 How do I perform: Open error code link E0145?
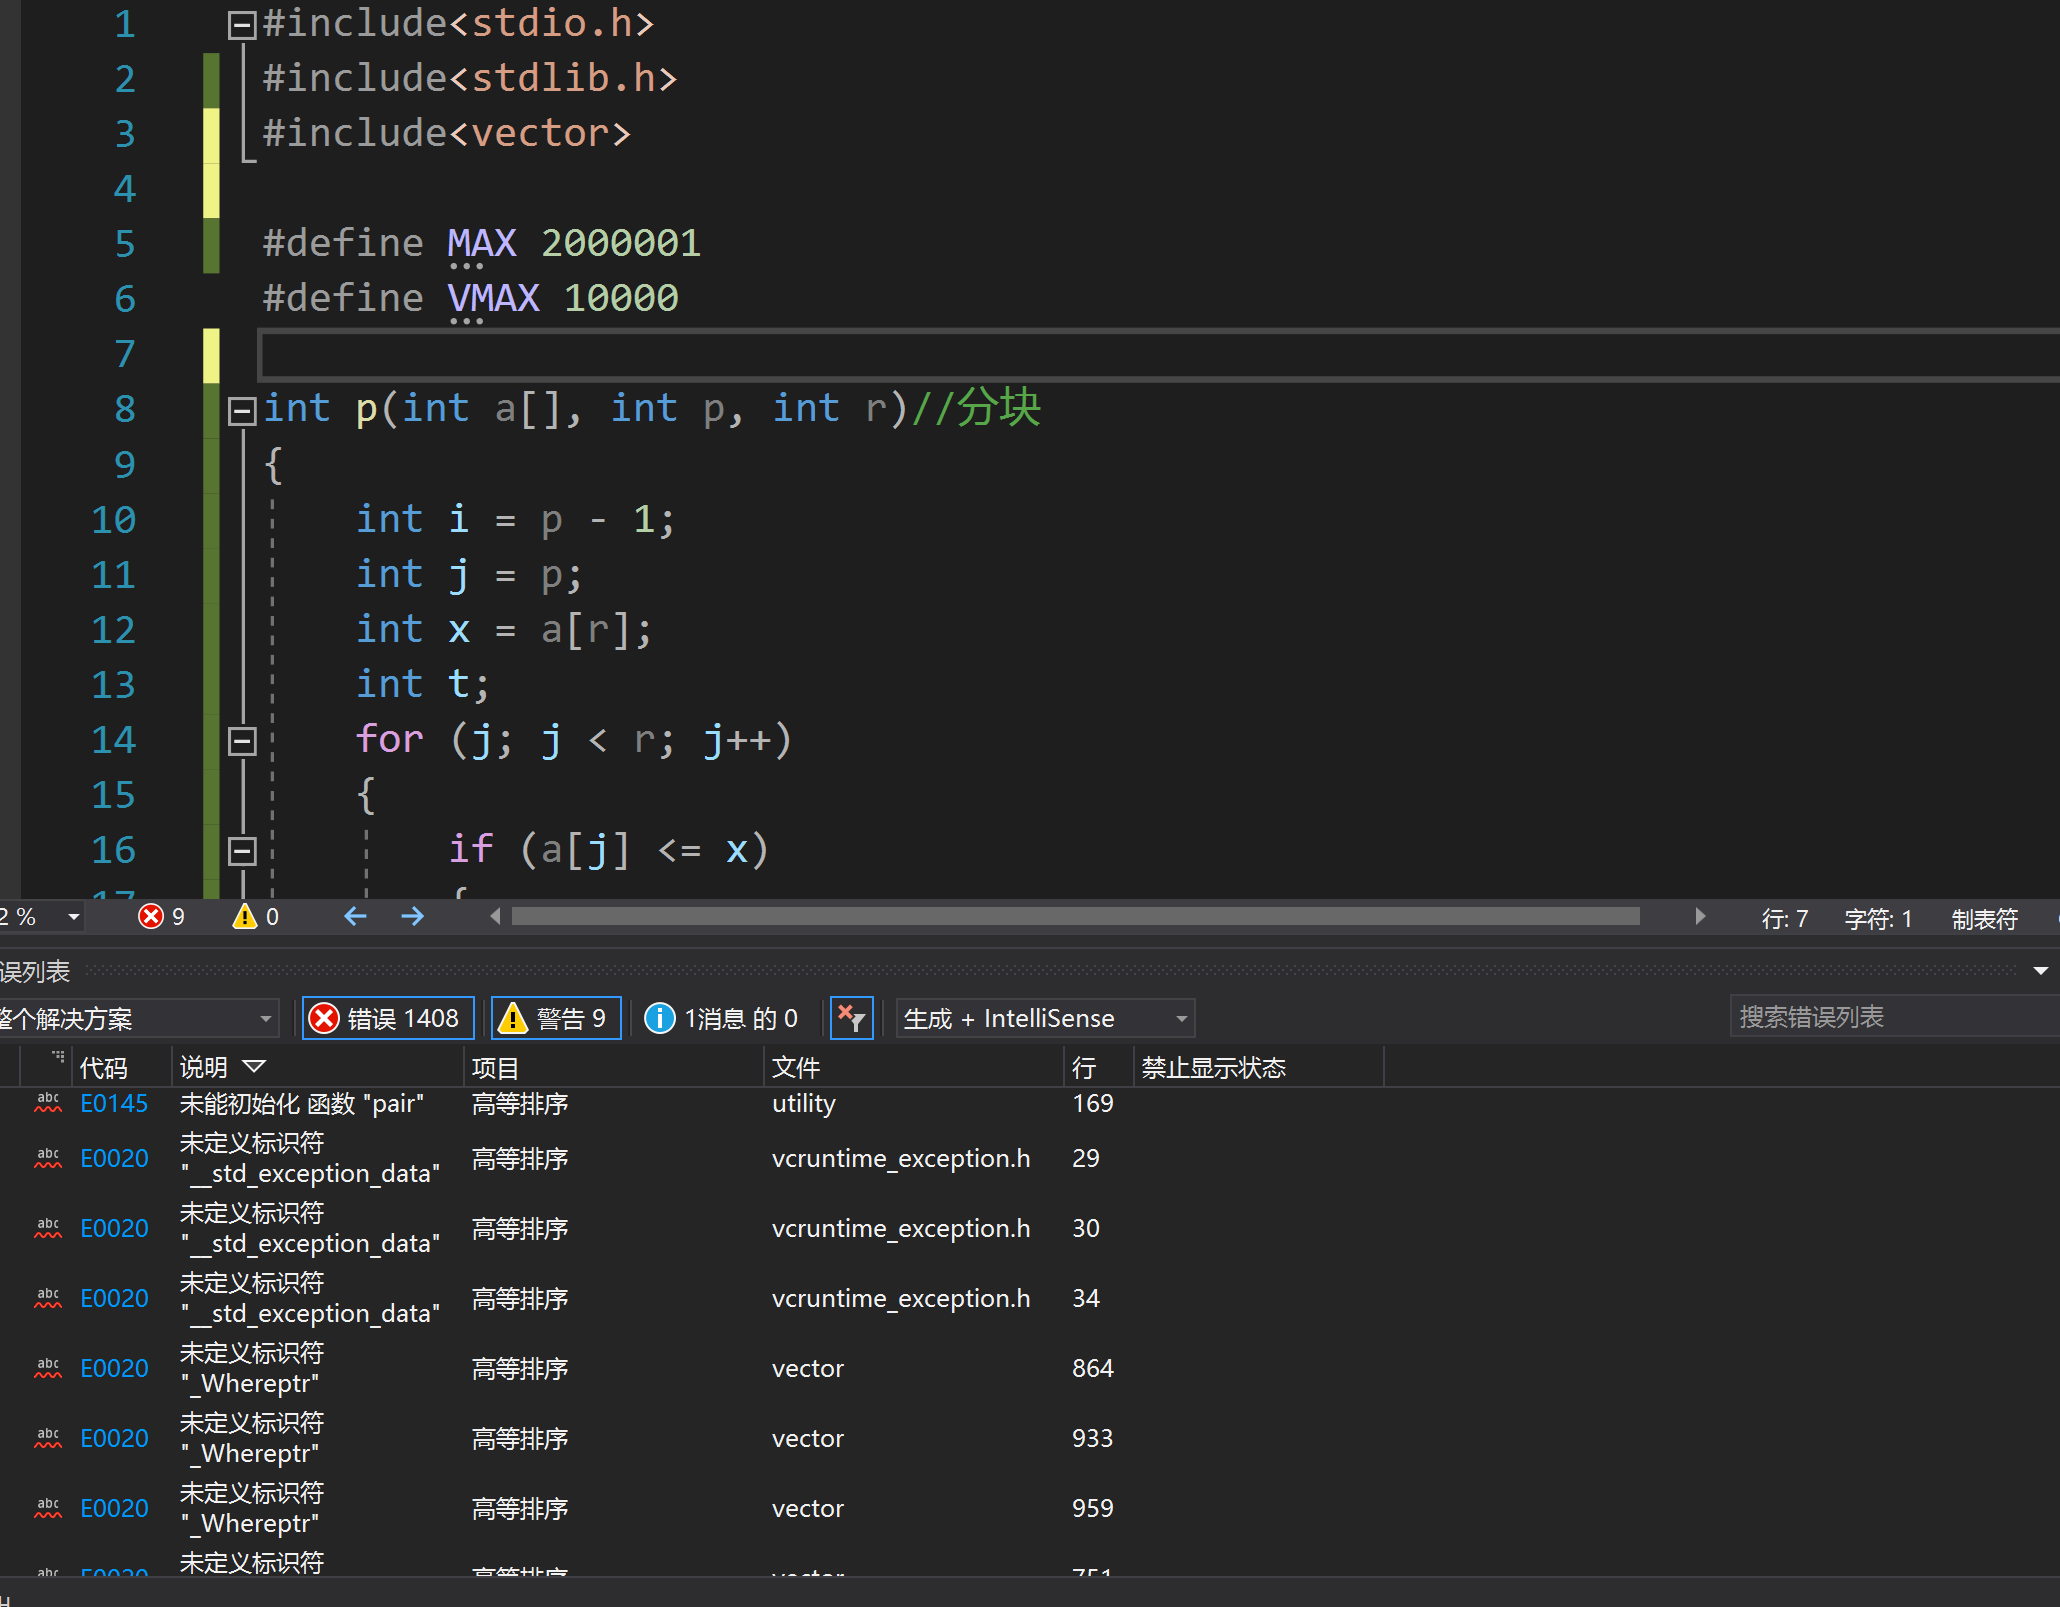click(x=114, y=1104)
